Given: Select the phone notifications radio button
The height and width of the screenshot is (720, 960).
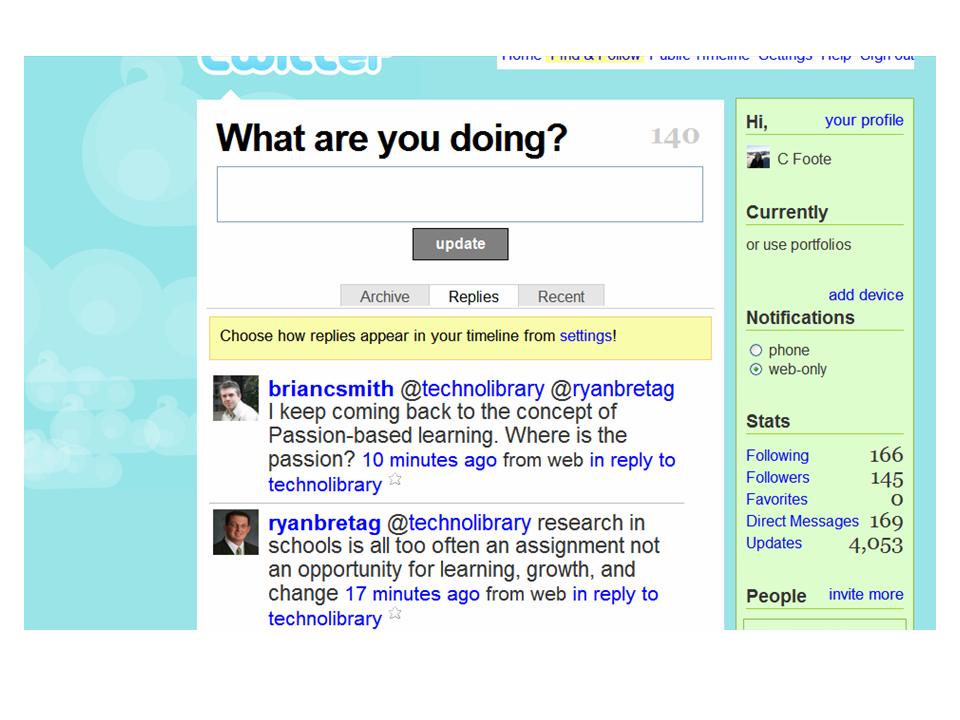Looking at the screenshot, I should [756, 350].
